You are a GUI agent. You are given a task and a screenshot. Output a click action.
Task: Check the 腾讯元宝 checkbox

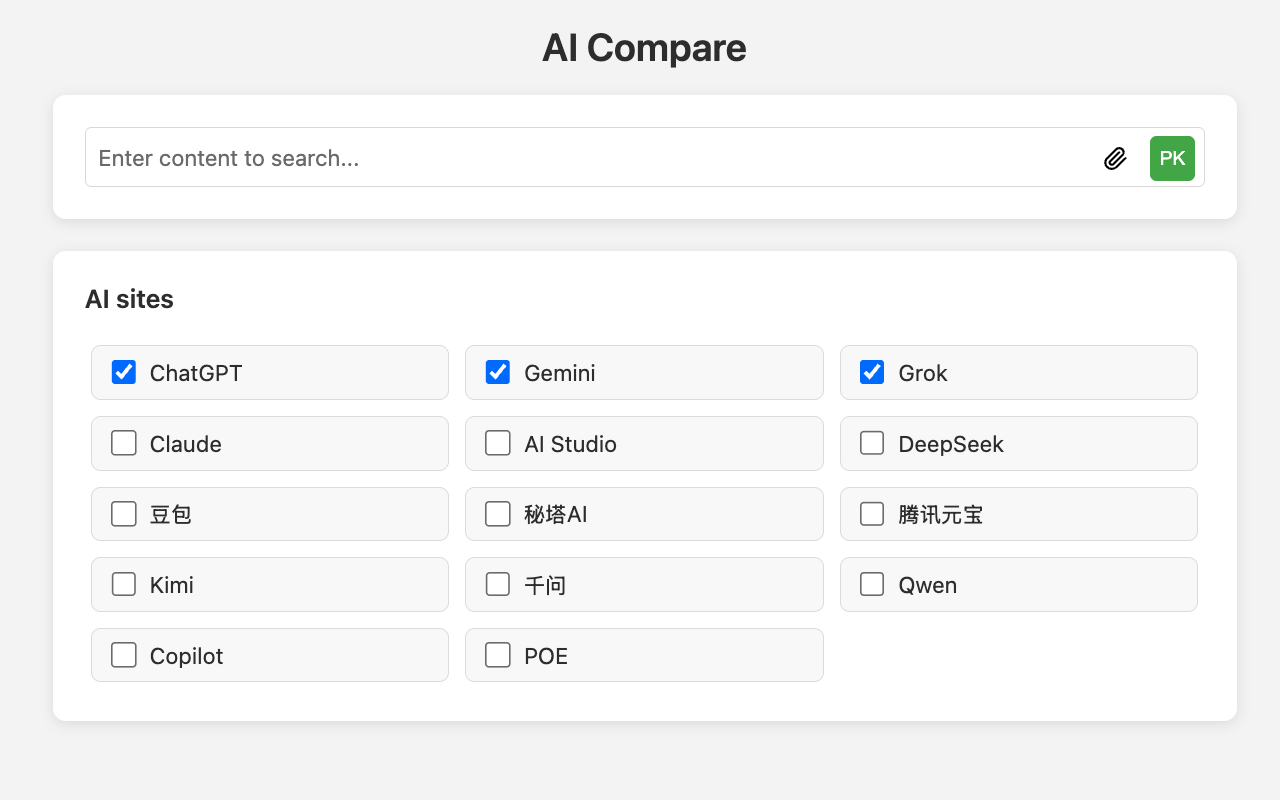872,514
